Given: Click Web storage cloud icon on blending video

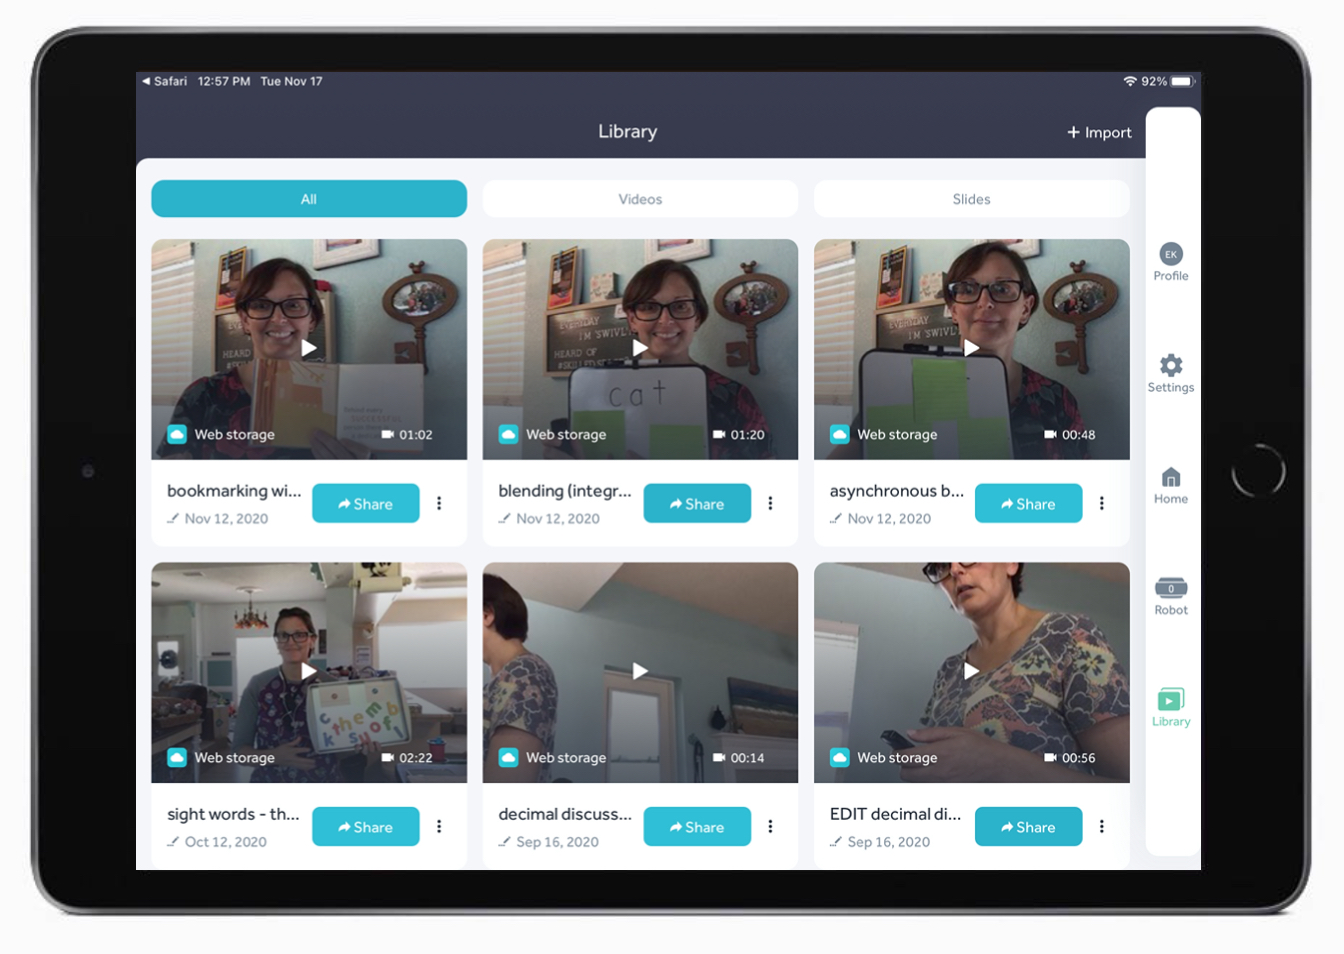Looking at the screenshot, I should coord(508,434).
